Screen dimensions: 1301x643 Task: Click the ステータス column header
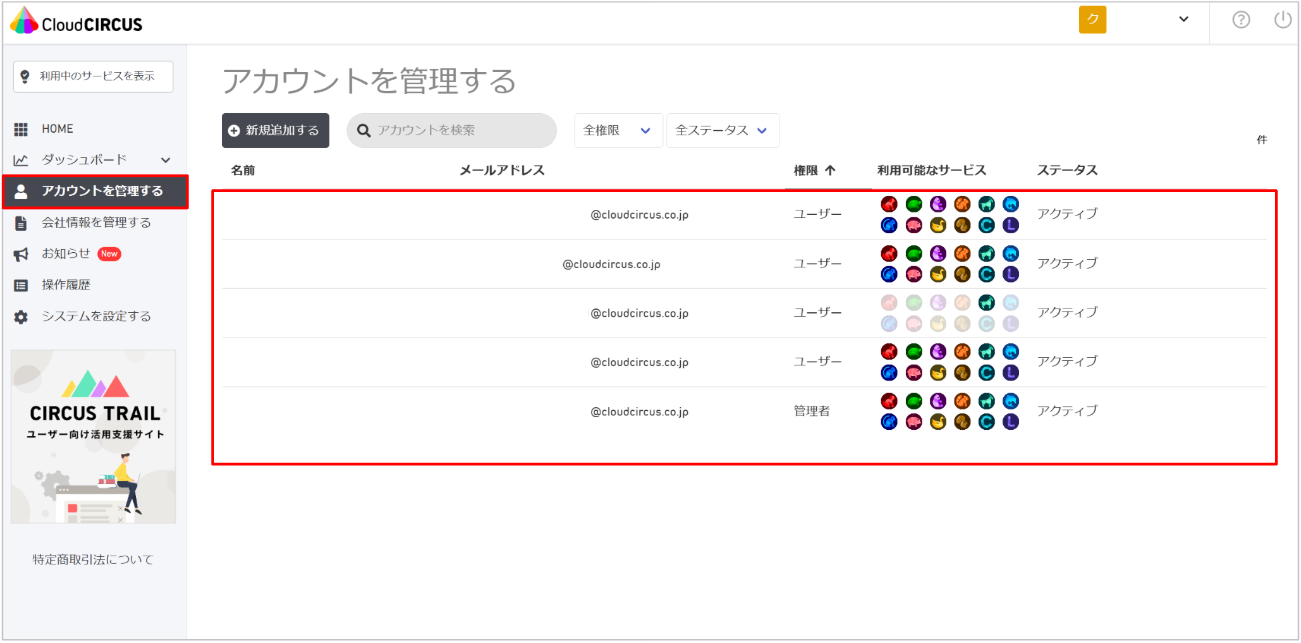(1067, 170)
